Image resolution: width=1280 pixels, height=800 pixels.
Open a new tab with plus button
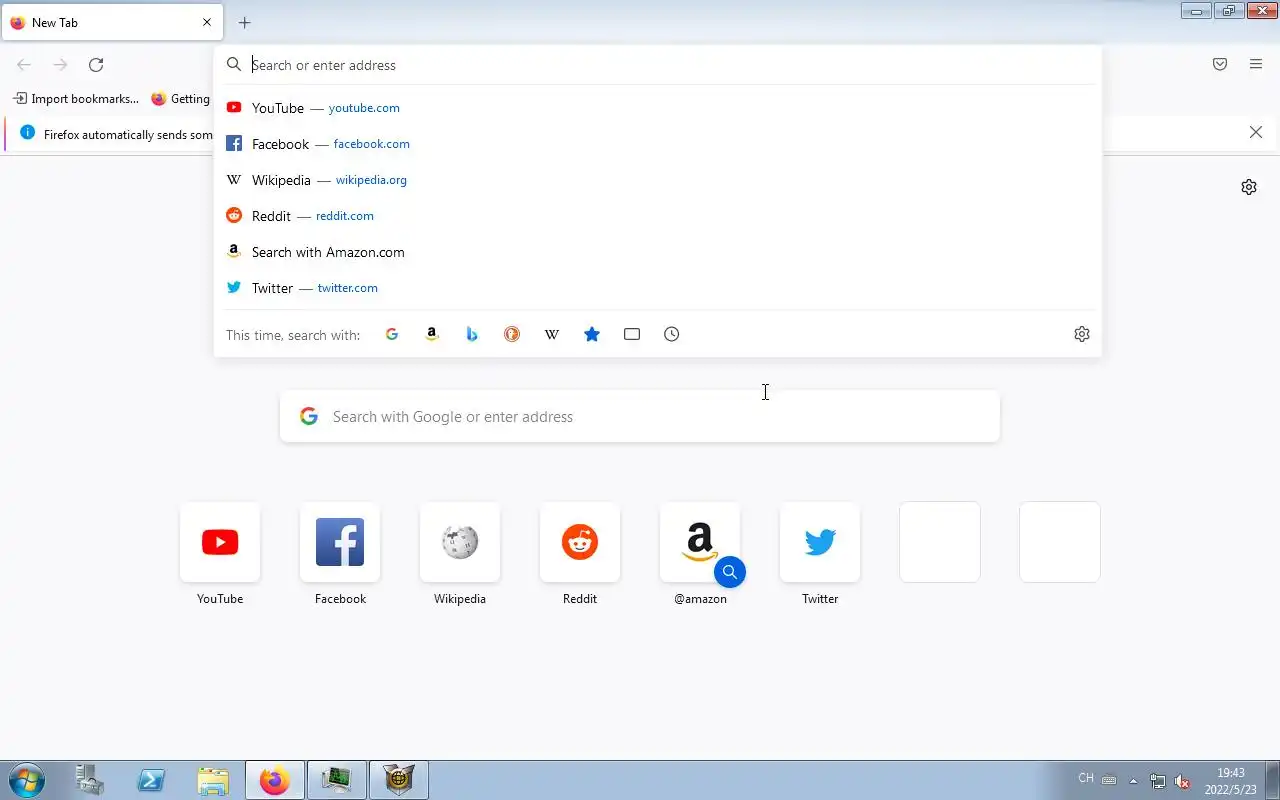tap(244, 22)
